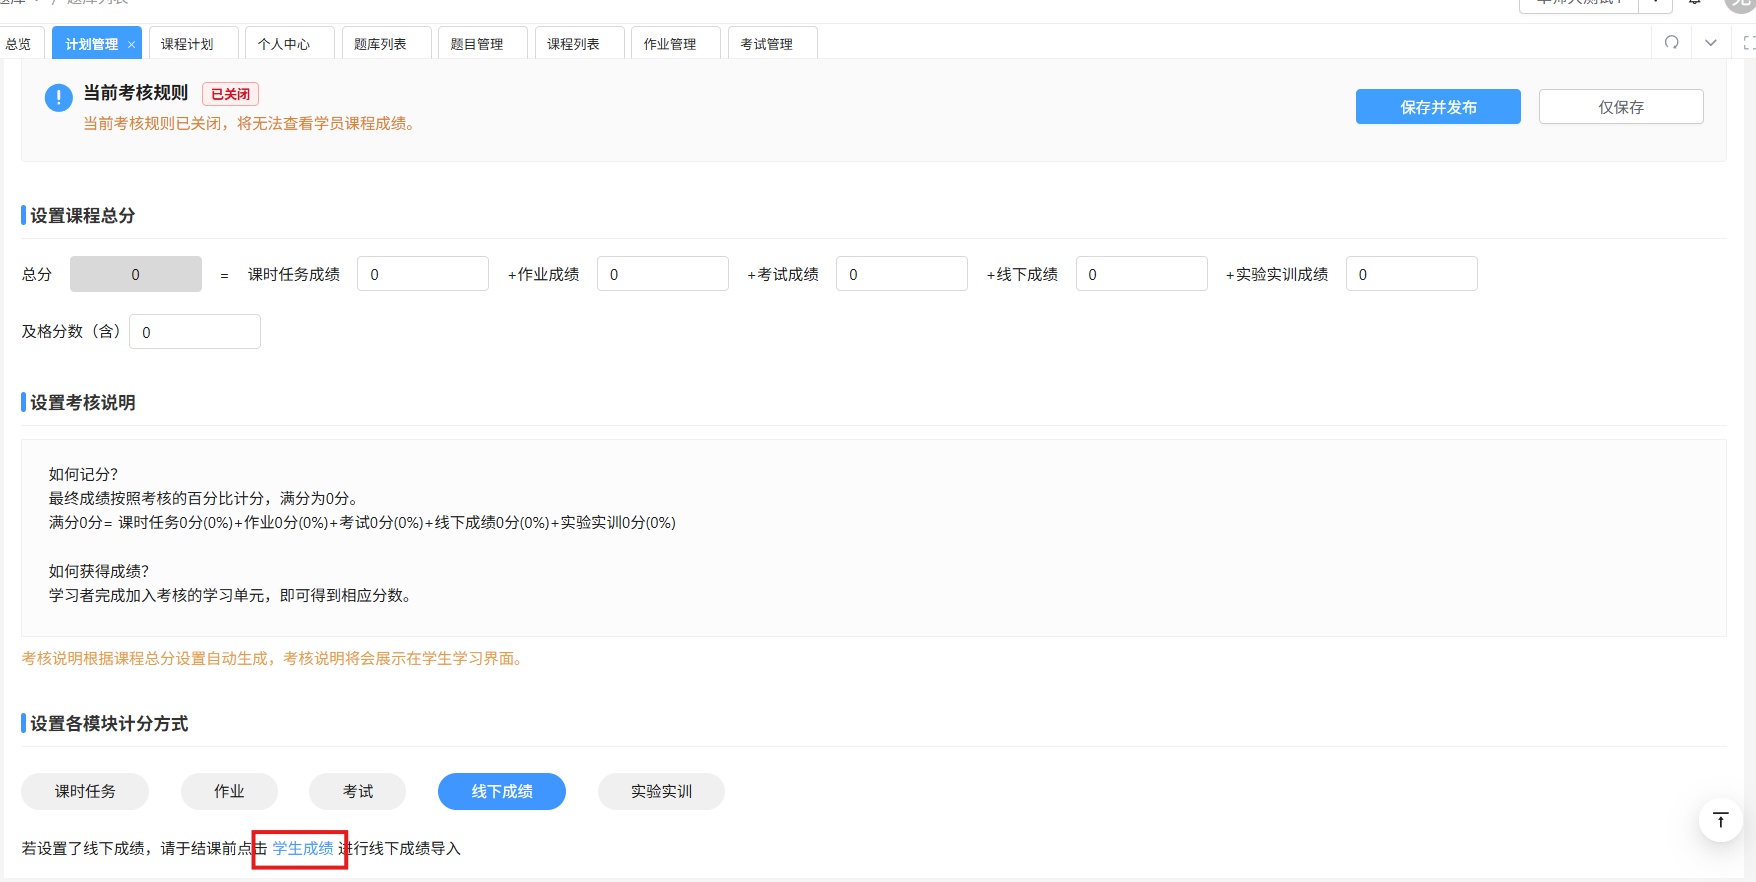The image size is (1756, 882).
Task: Click the blue exclamation info icon
Action: click(58, 97)
